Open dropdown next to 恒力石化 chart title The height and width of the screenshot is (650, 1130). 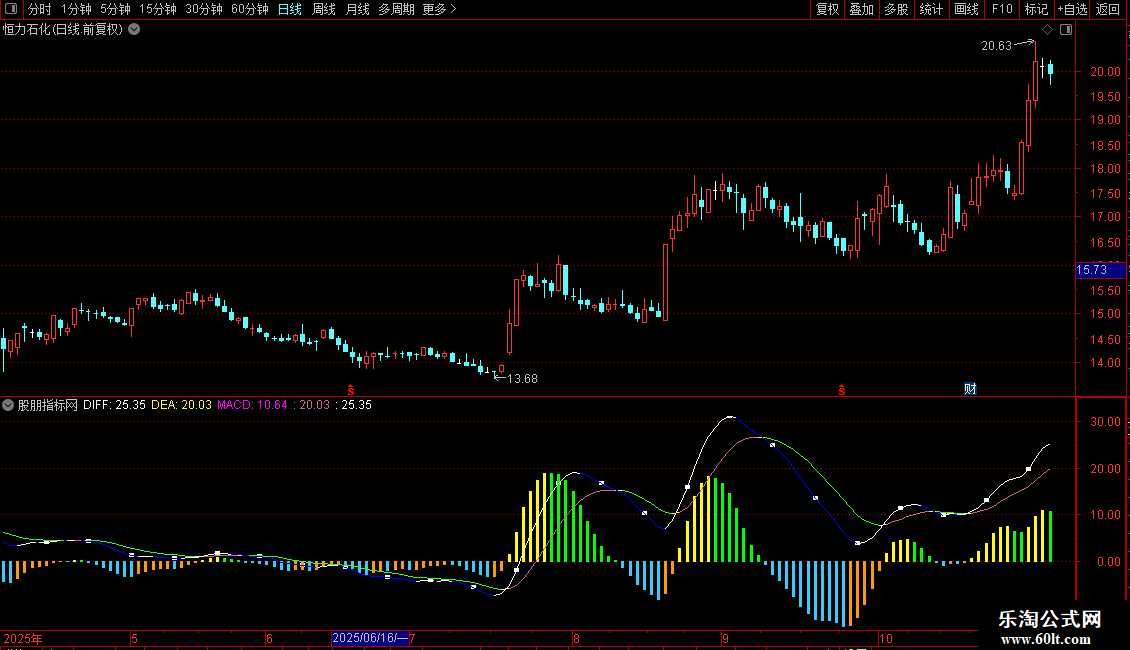click(x=135, y=29)
